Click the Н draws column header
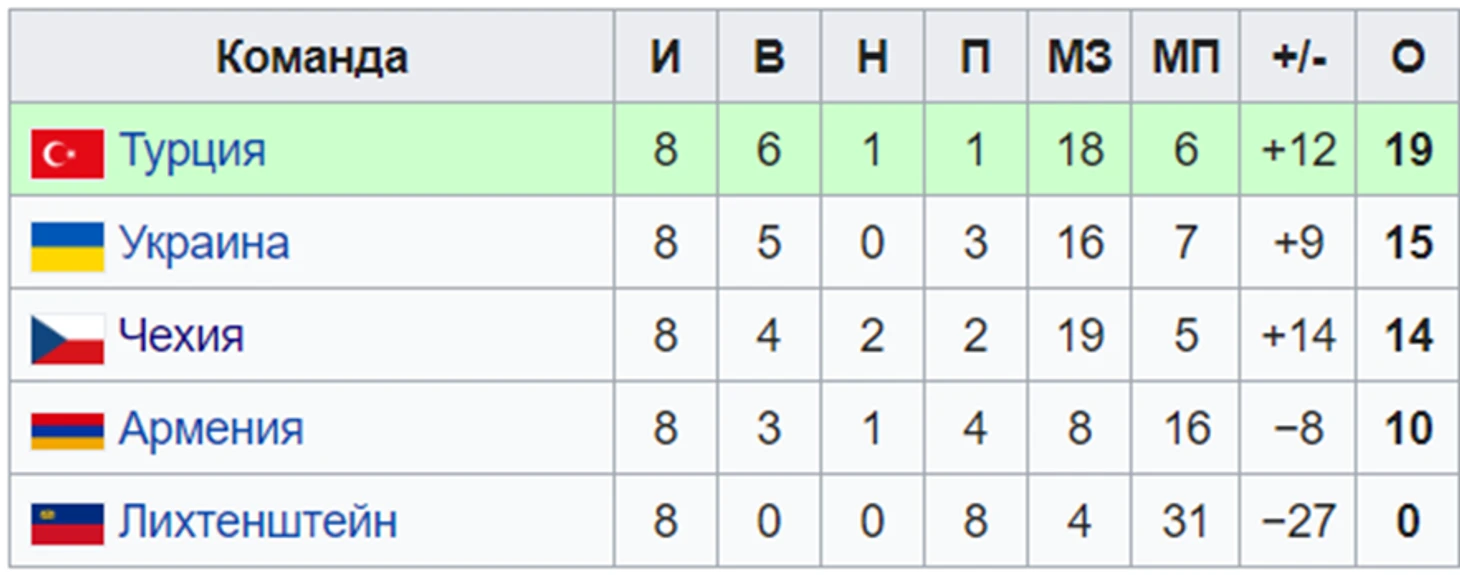The height and width of the screenshot is (575, 1460). pyautogui.click(x=872, y=58)
